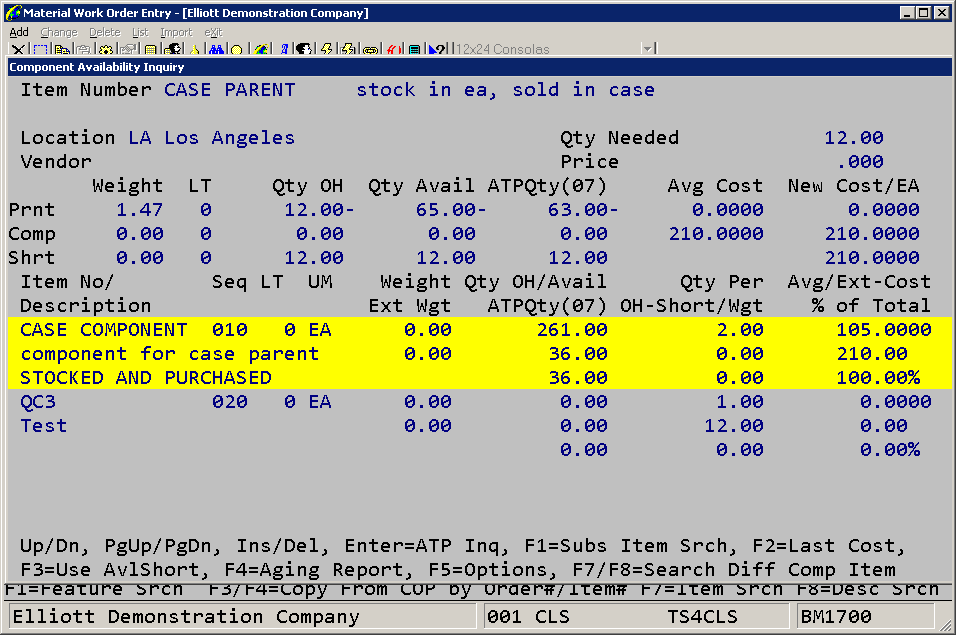
Task: Click the 'LA Los Angeles' location value
Action: (x=211, y=138)
